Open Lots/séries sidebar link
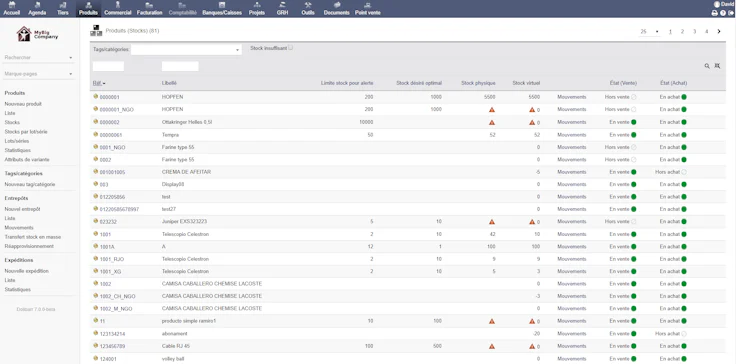Screen dimensions: 736x364 [16, 141]
